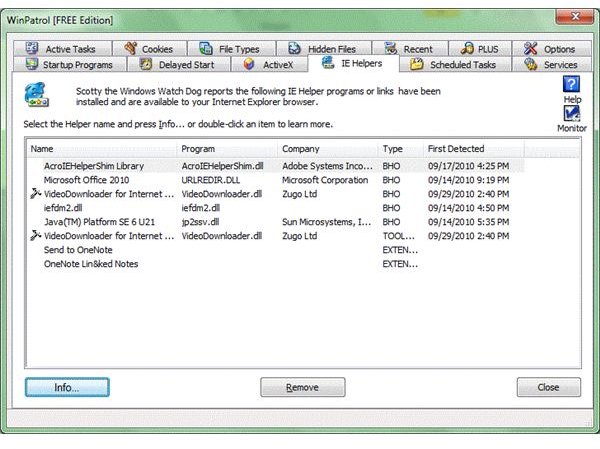Select the Recent tab
Screen dimensions: 600x449
[x=410, y=49]
